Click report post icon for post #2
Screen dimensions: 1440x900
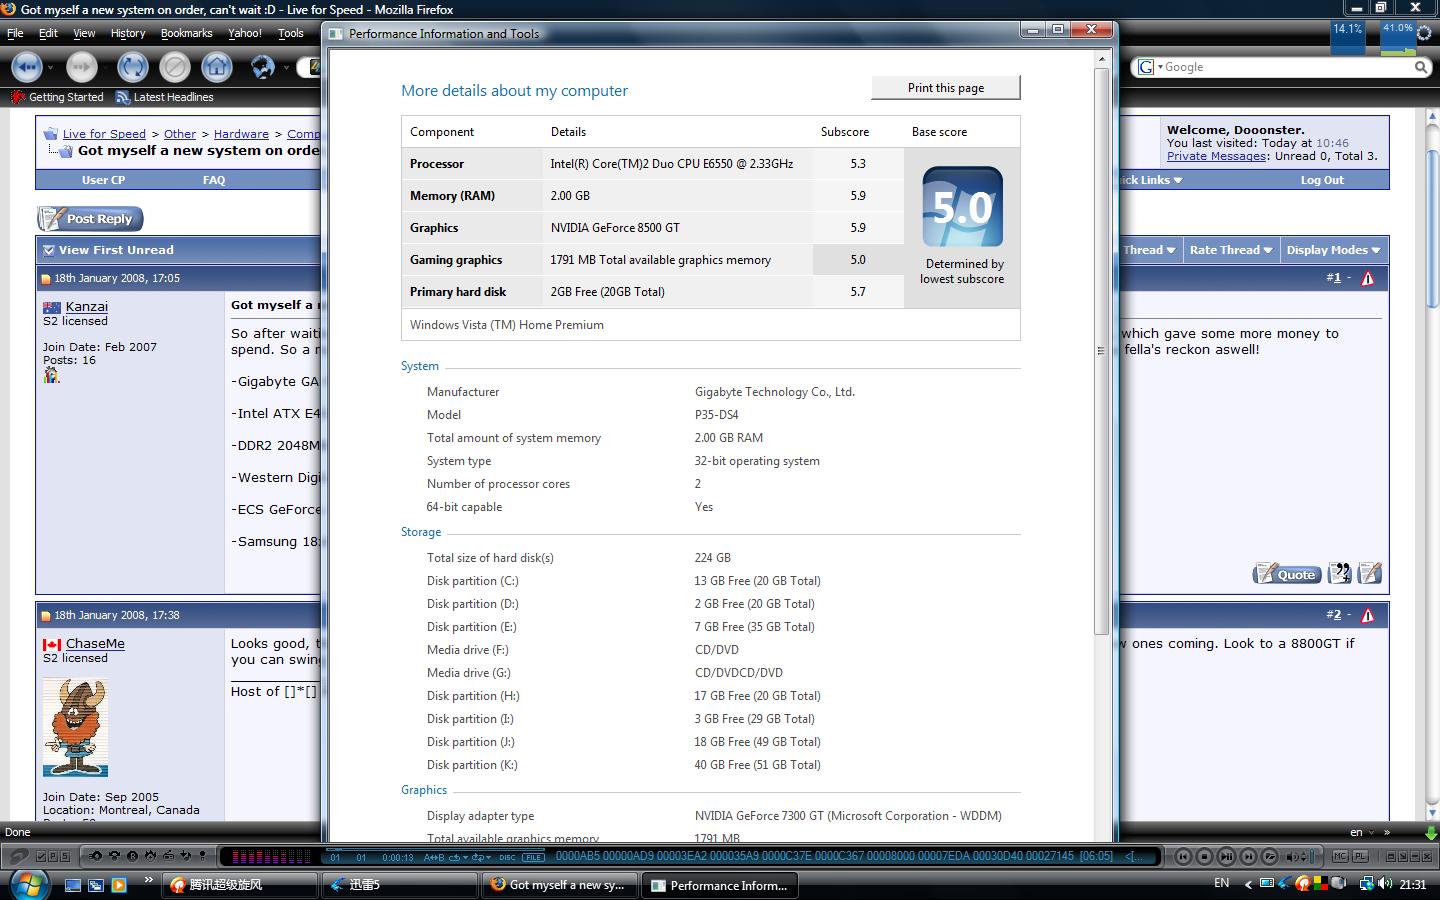pyautogui.click(x=1367, y=616)
